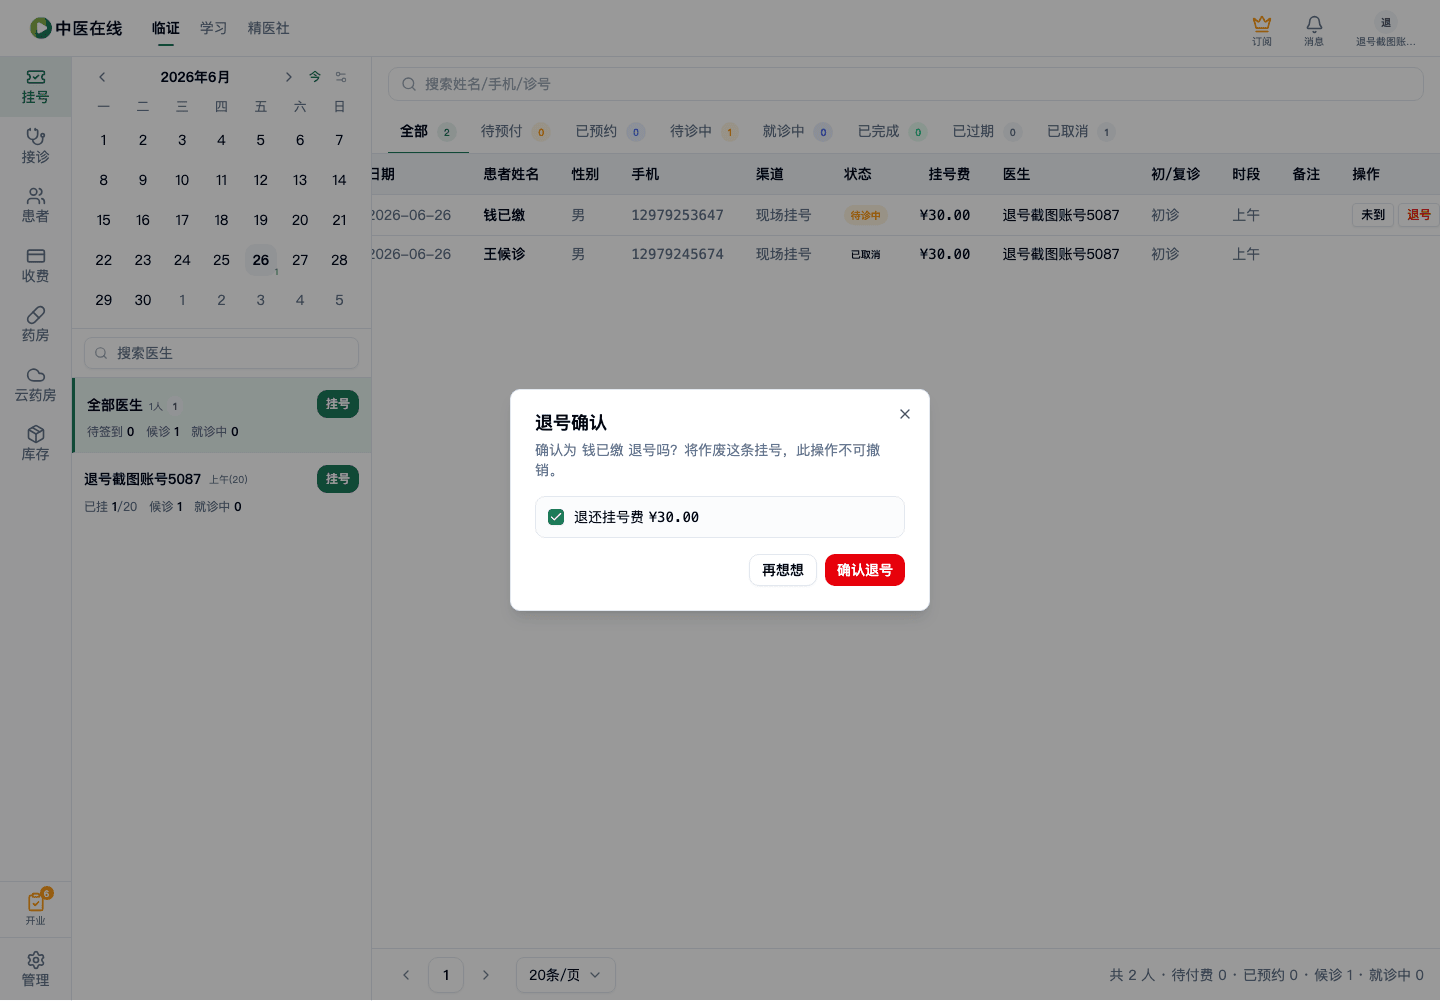Open the 药房 pill sidebar icon

click(35, 325)
